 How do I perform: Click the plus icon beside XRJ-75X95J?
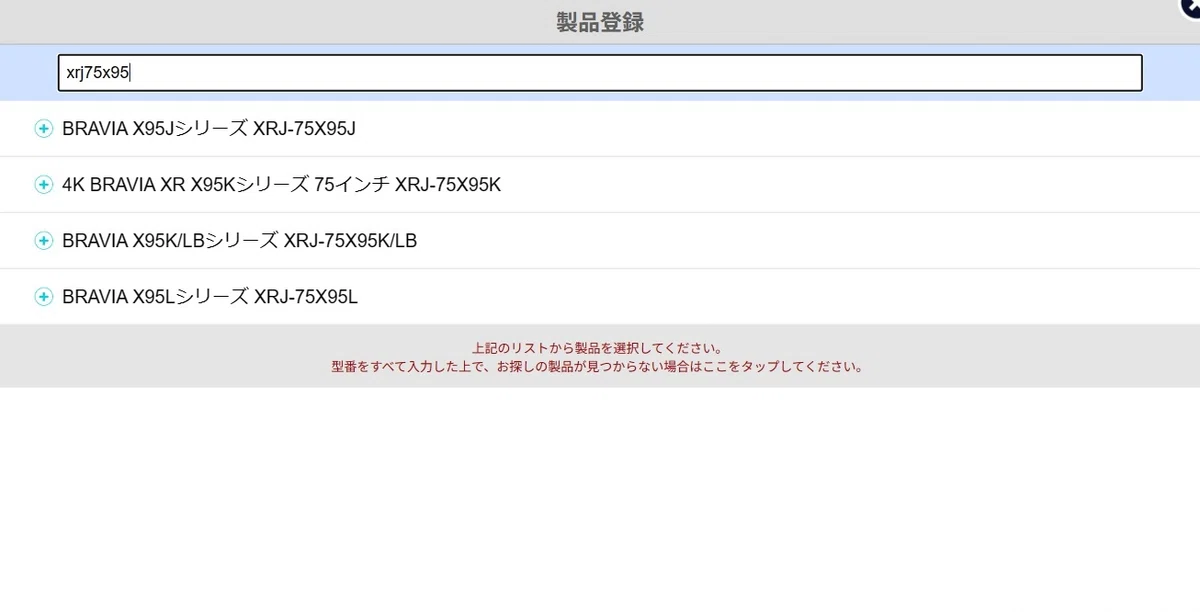[43, 129]
